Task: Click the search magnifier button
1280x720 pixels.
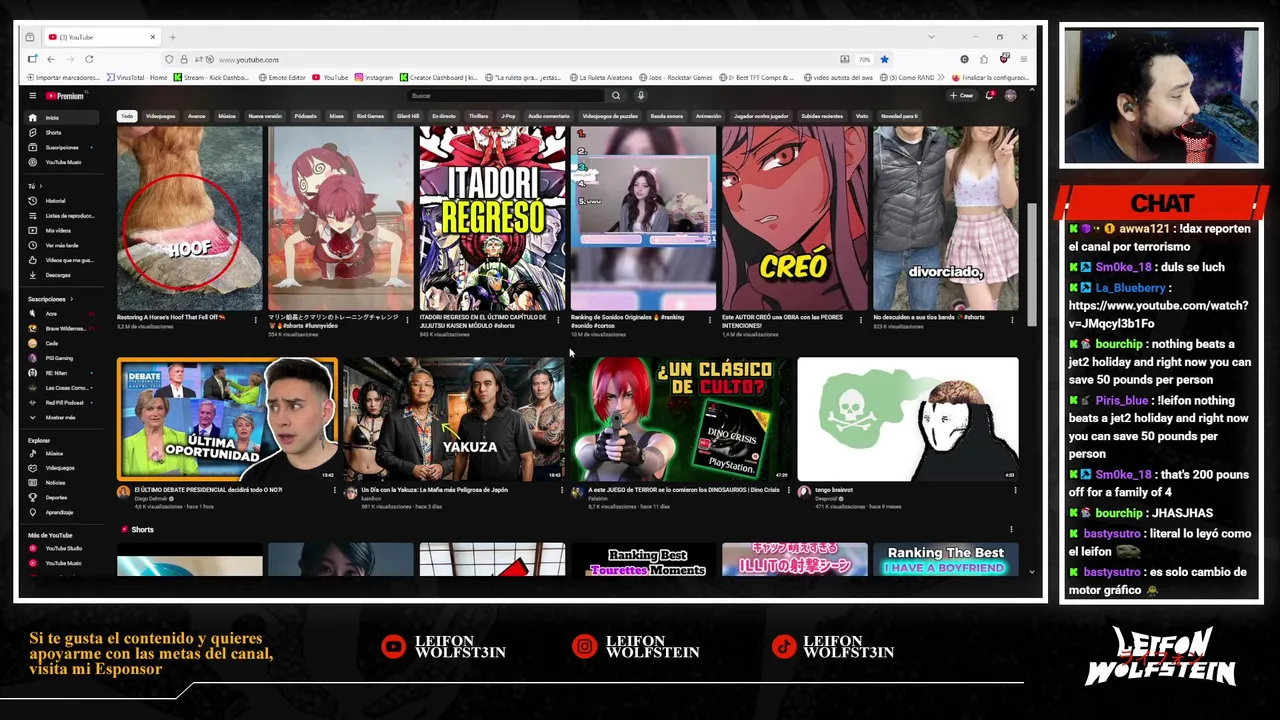Action: (x=616, y=96)
